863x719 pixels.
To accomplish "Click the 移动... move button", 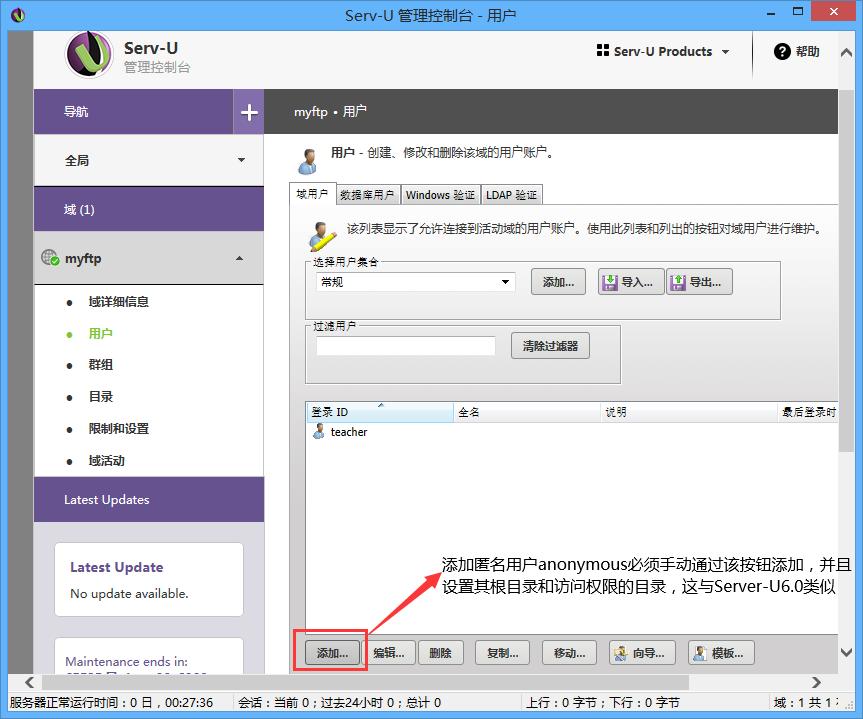I will point(570,653).
